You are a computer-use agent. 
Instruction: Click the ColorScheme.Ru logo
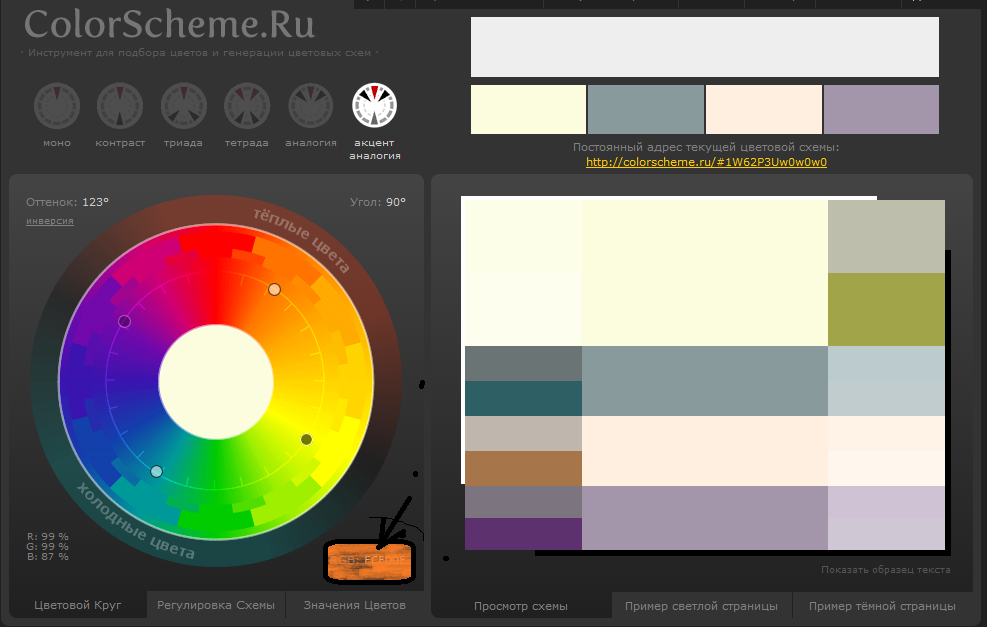tap(169, 25)
